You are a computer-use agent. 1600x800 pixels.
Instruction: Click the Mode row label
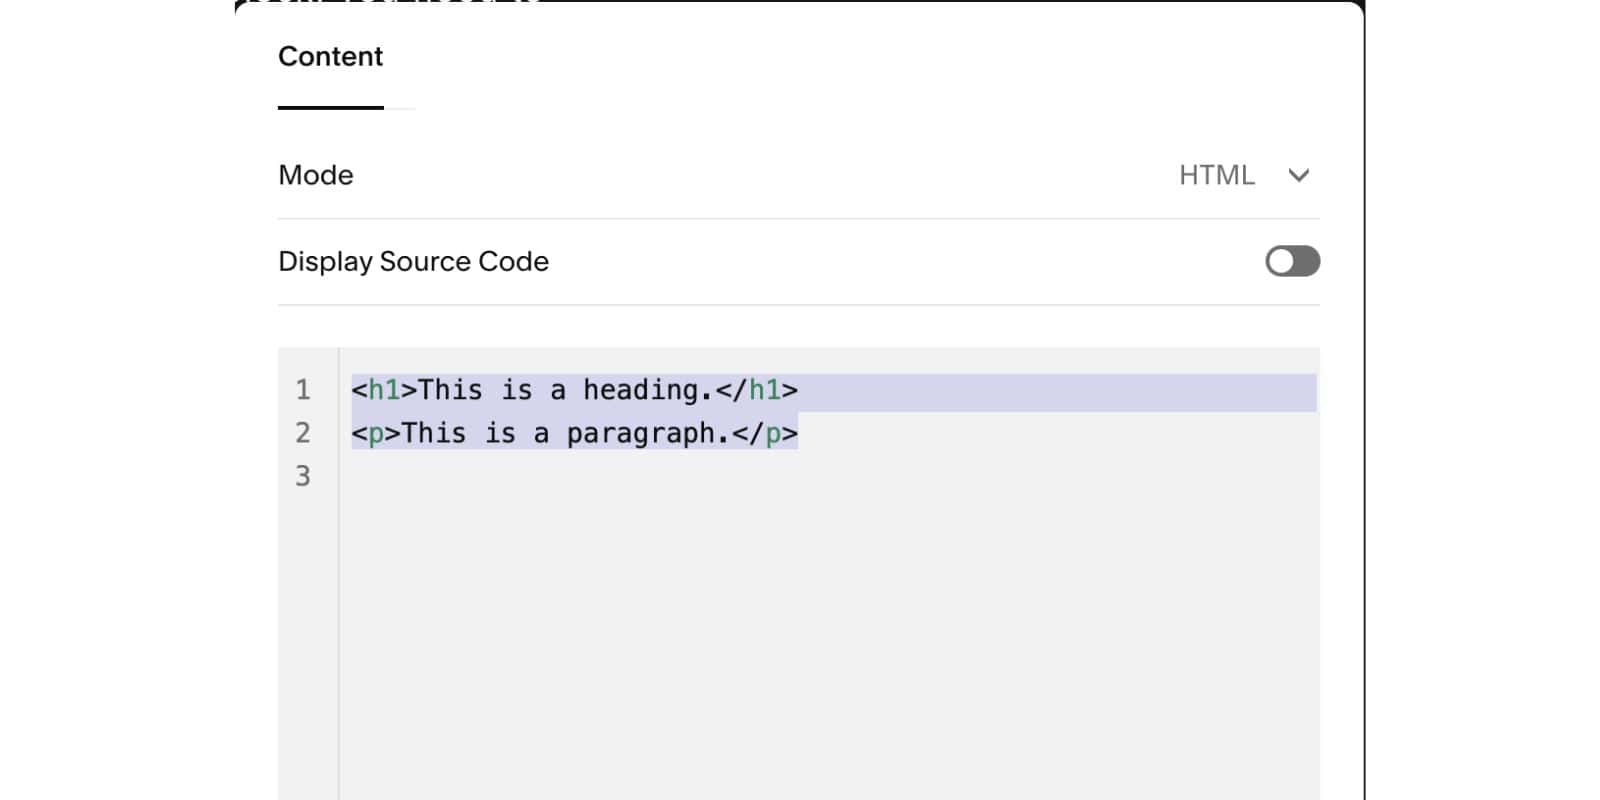[316, 176]
